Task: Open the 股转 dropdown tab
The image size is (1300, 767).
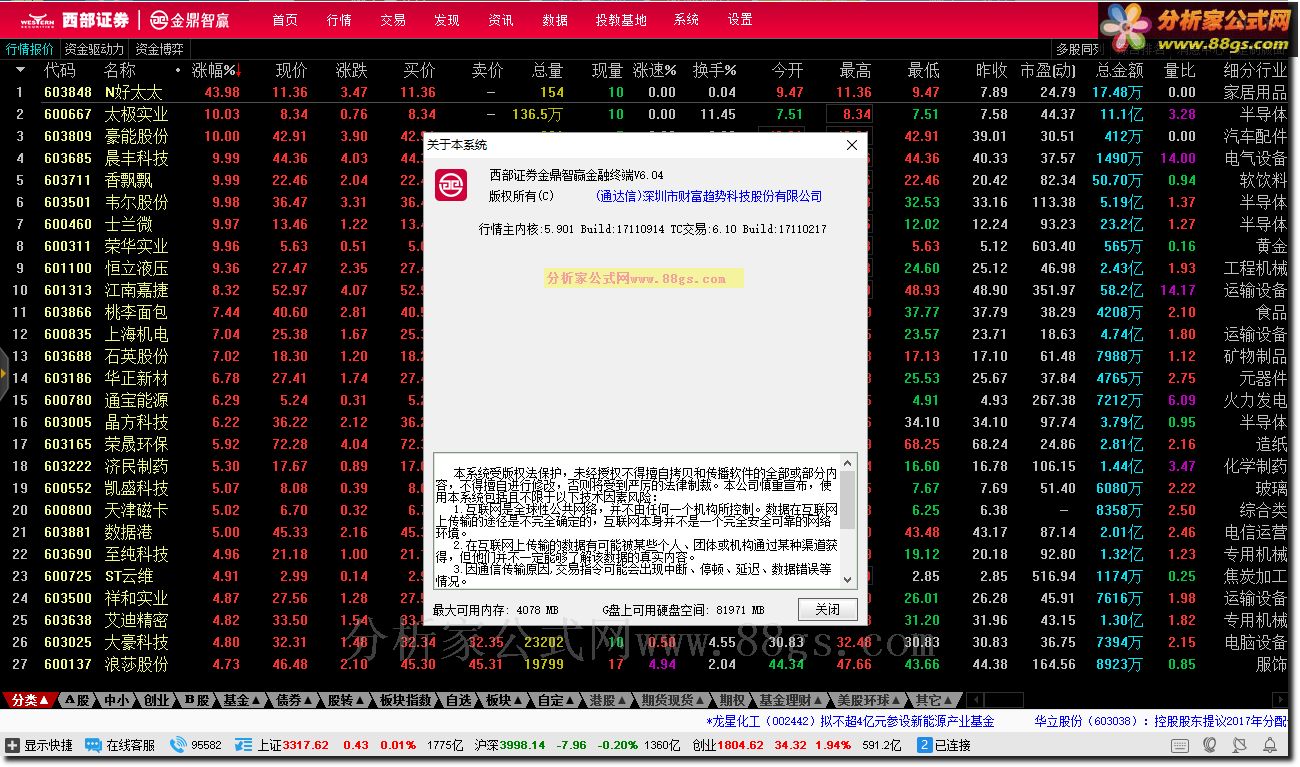Action: coord(347,700)
